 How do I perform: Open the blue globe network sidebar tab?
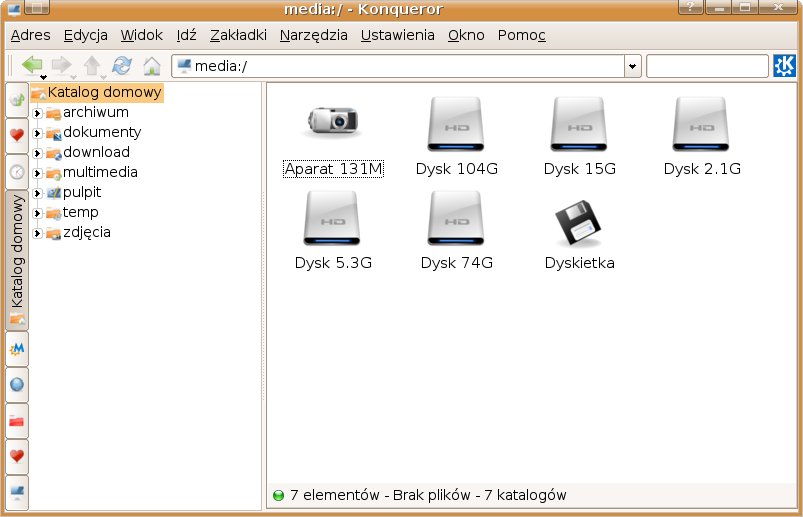click(x=17, y=385)
